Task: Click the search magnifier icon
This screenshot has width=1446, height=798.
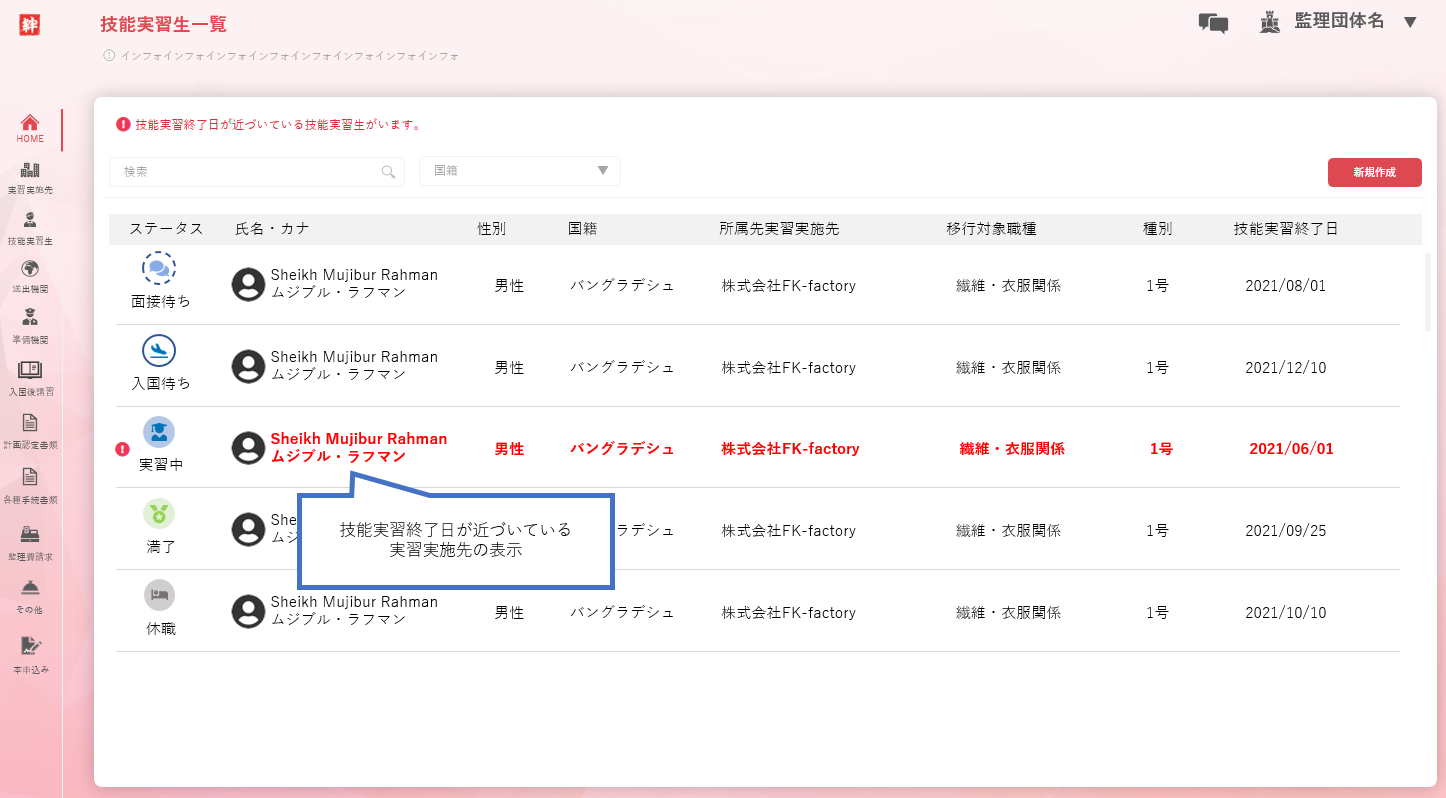Action: click(x=388, y=172)
